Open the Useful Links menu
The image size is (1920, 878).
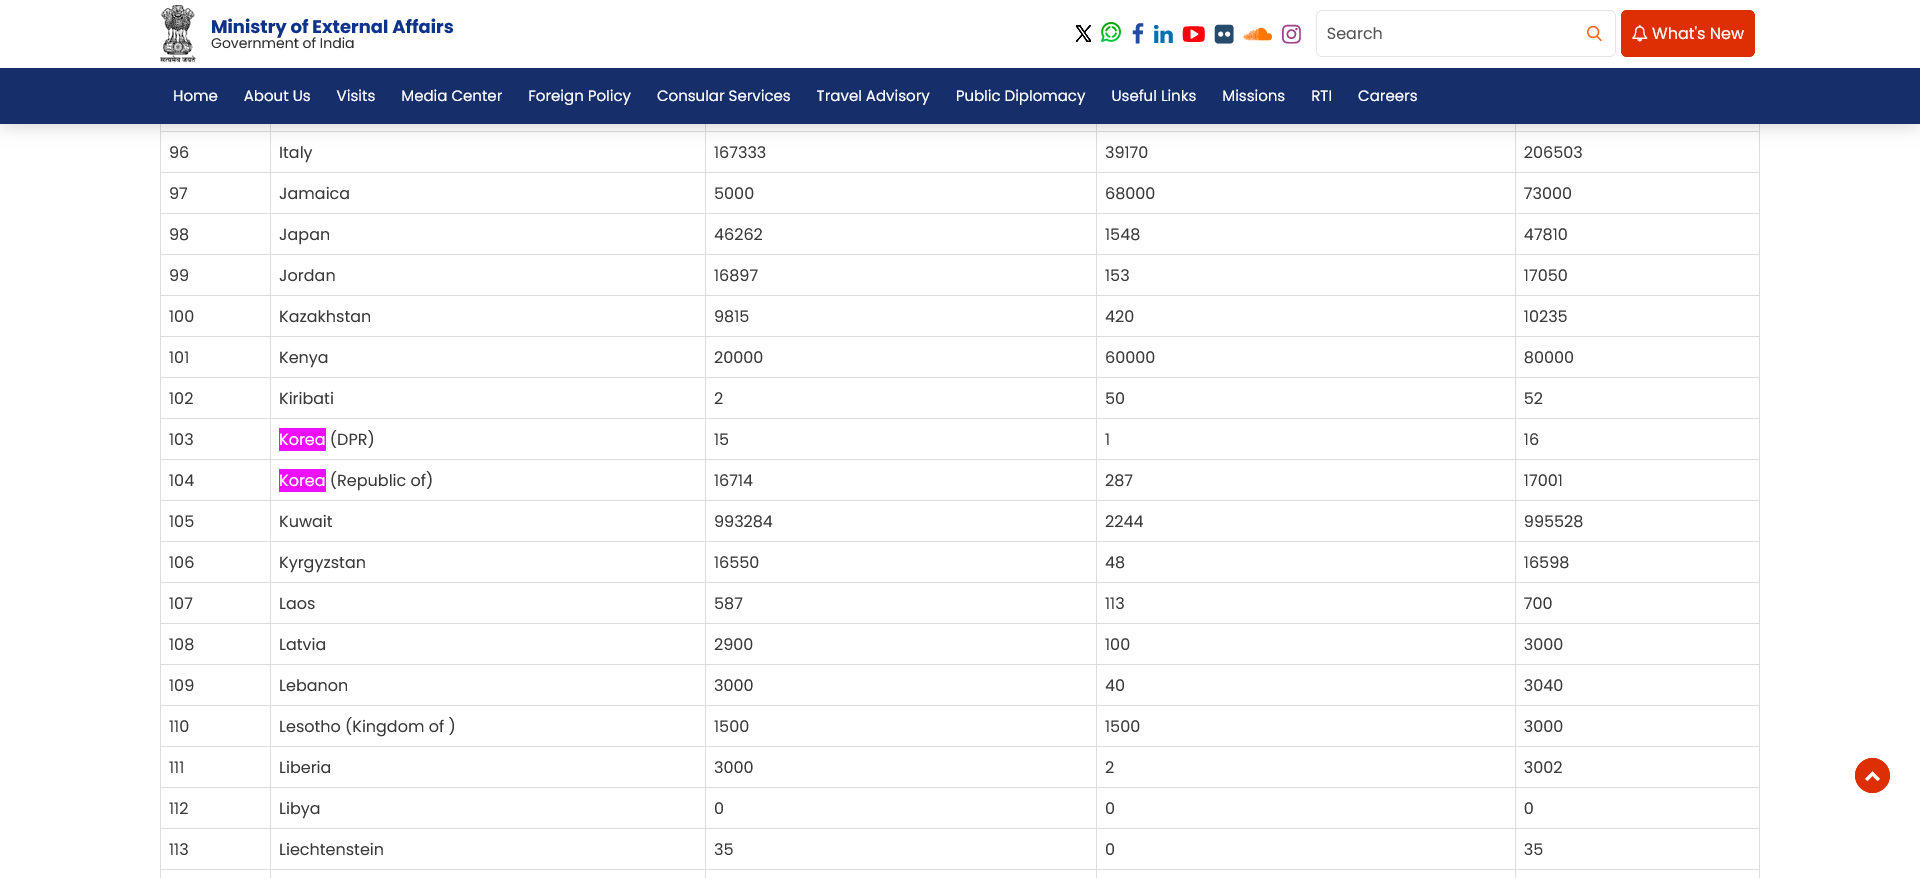tap(1154, 96)
